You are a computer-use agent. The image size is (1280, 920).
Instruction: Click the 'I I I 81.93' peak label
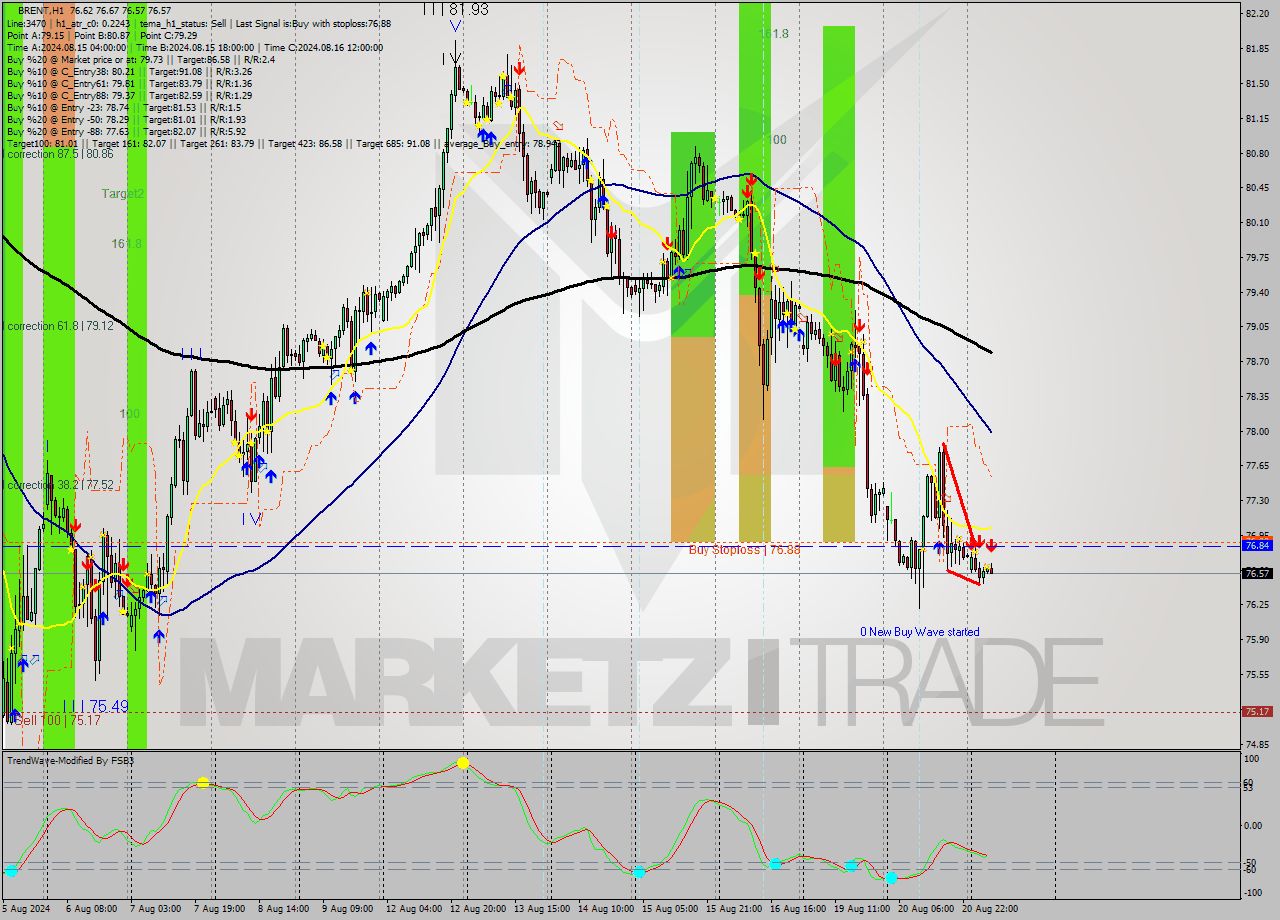click(455, 9)
